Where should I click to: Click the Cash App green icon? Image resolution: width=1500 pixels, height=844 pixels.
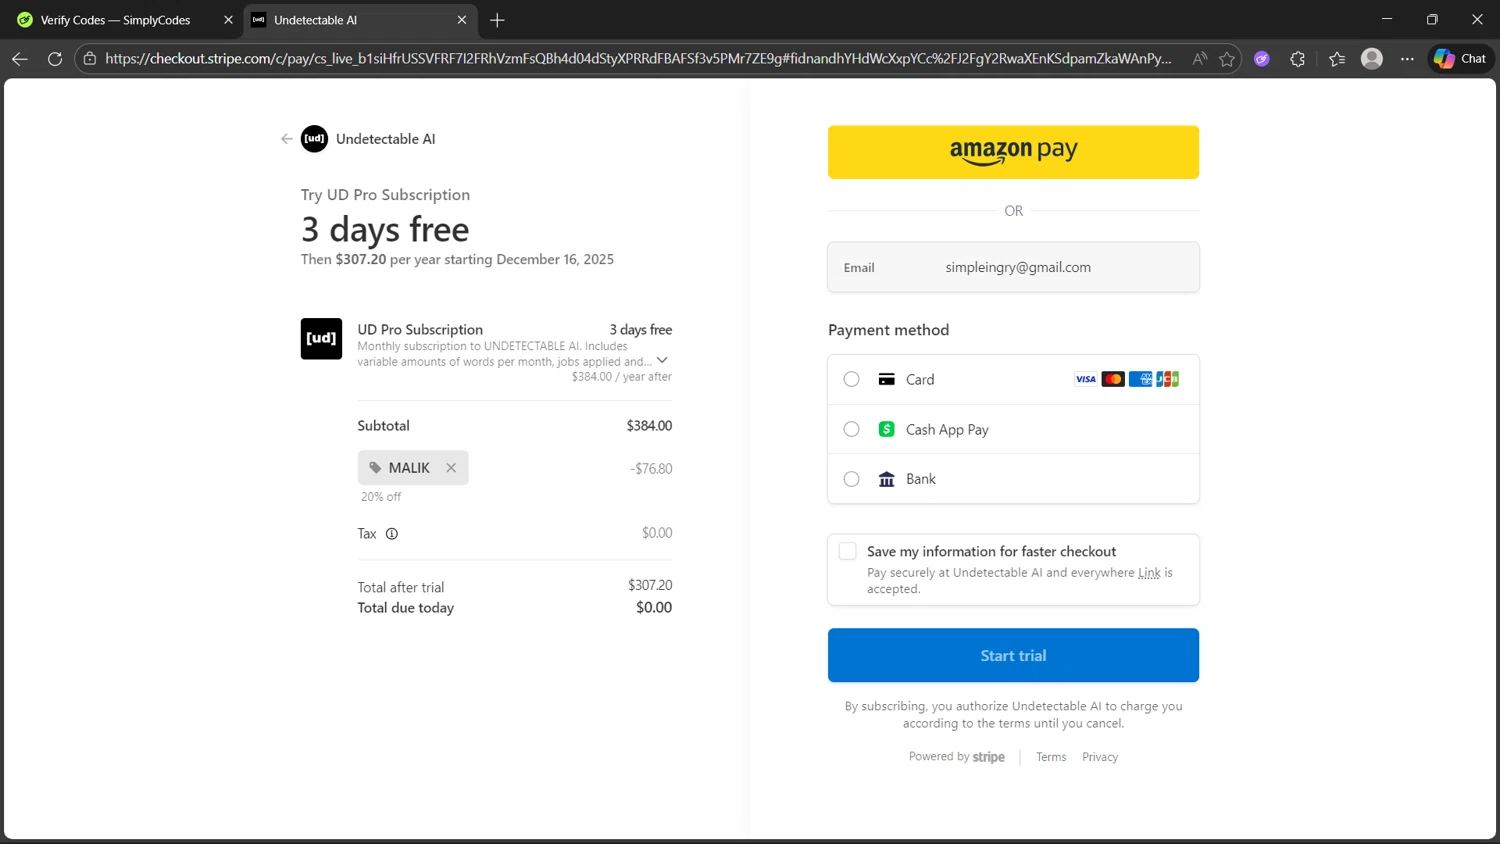[x=886, y=429]
